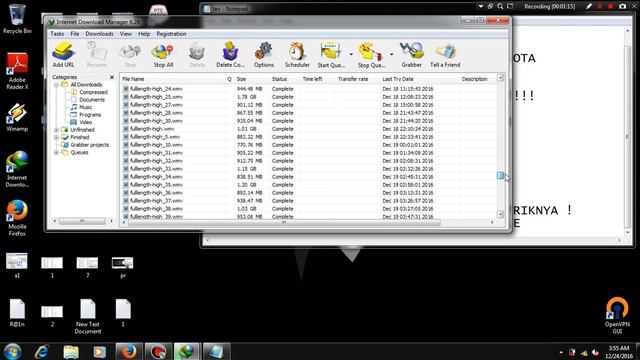Select file fullength-high_24.wmv row

pyautogui.click(x=309, y=89)
